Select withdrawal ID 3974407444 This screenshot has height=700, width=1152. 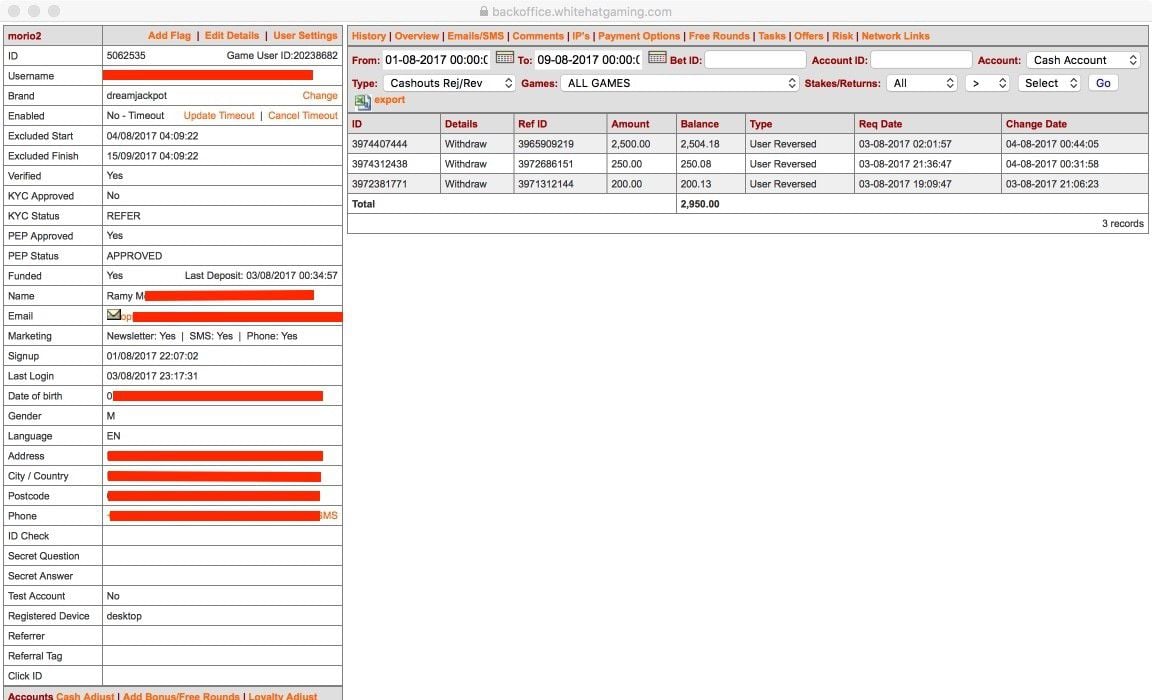tap(379, 144)
